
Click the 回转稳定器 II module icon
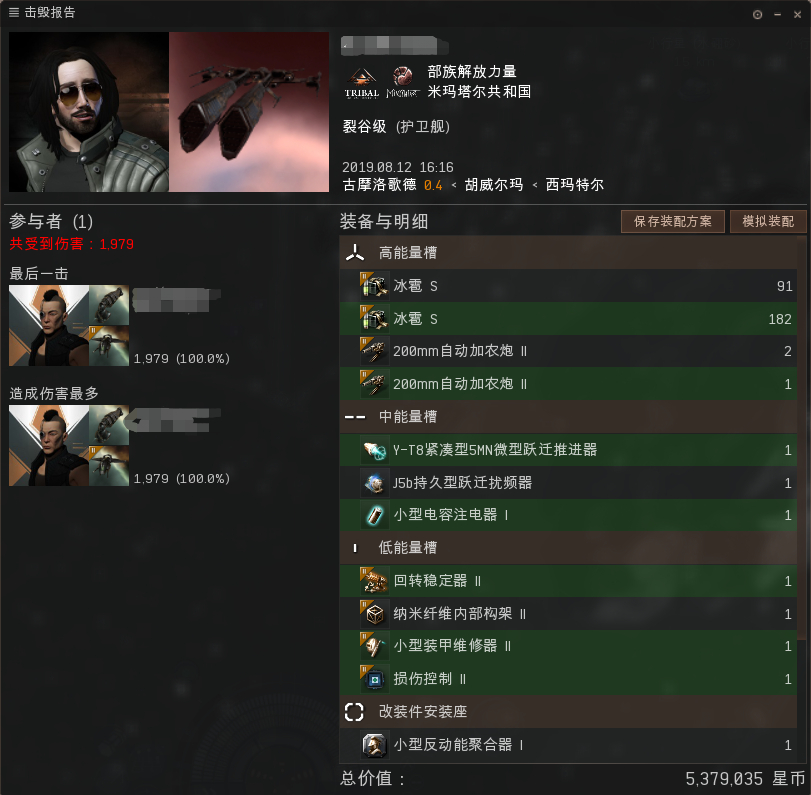click(374, 581)
